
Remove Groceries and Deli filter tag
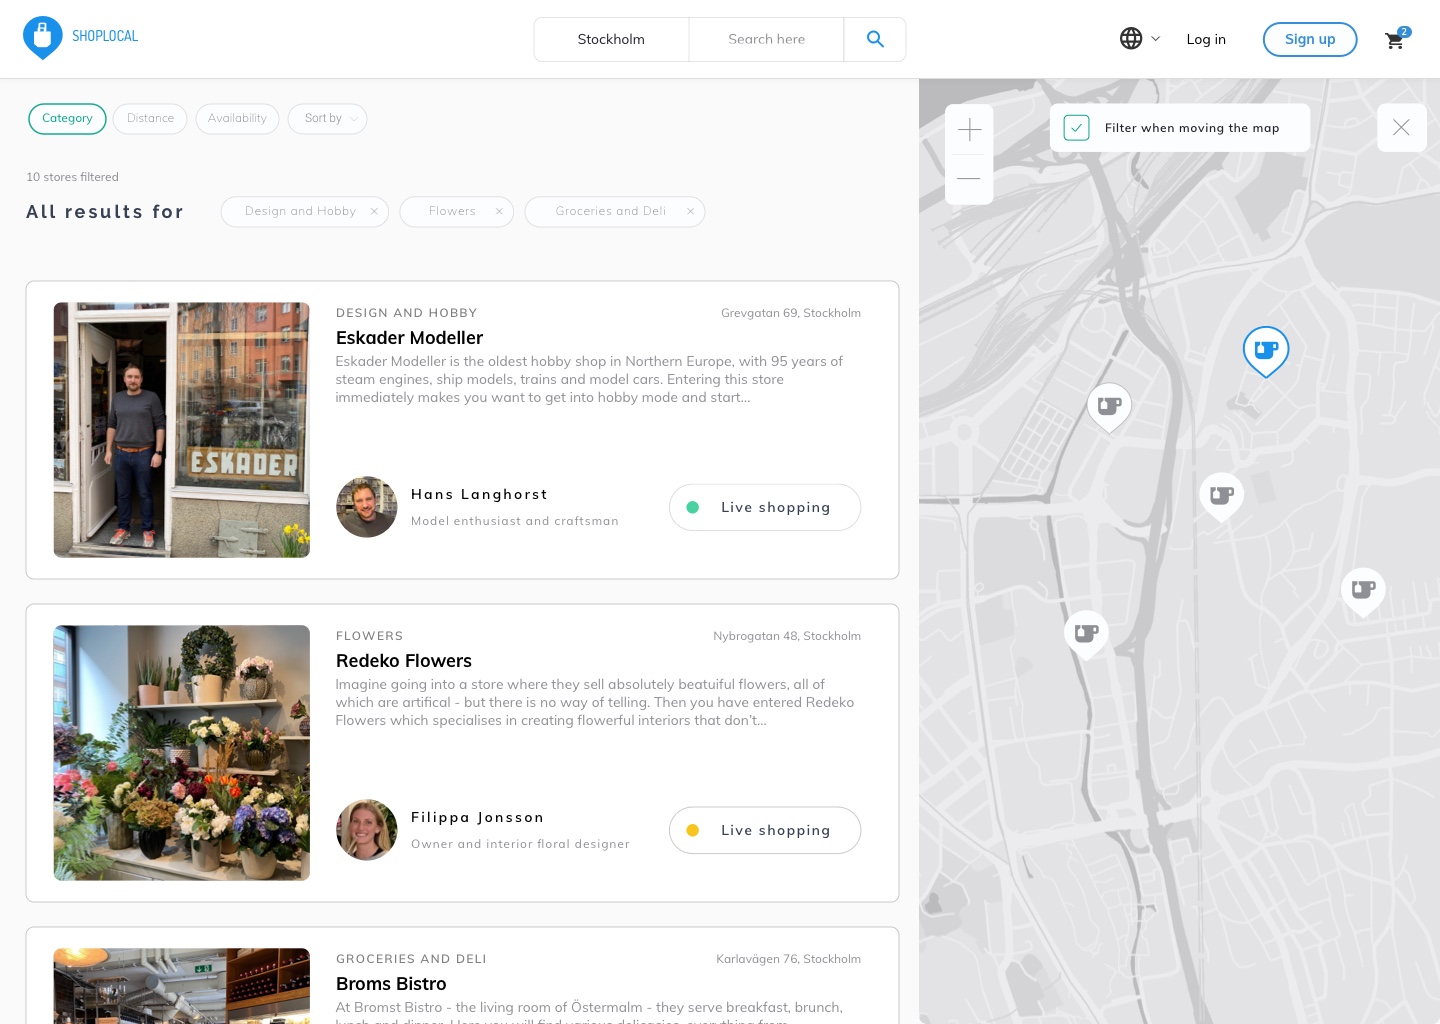pyautogui.click(x=690, y=212)
